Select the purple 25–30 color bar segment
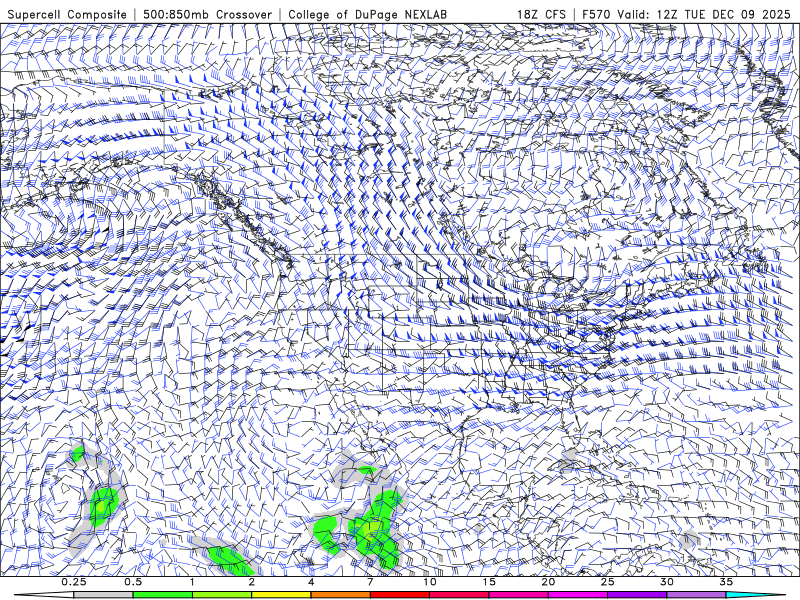800x600 pixels. (x=637, y=595)
